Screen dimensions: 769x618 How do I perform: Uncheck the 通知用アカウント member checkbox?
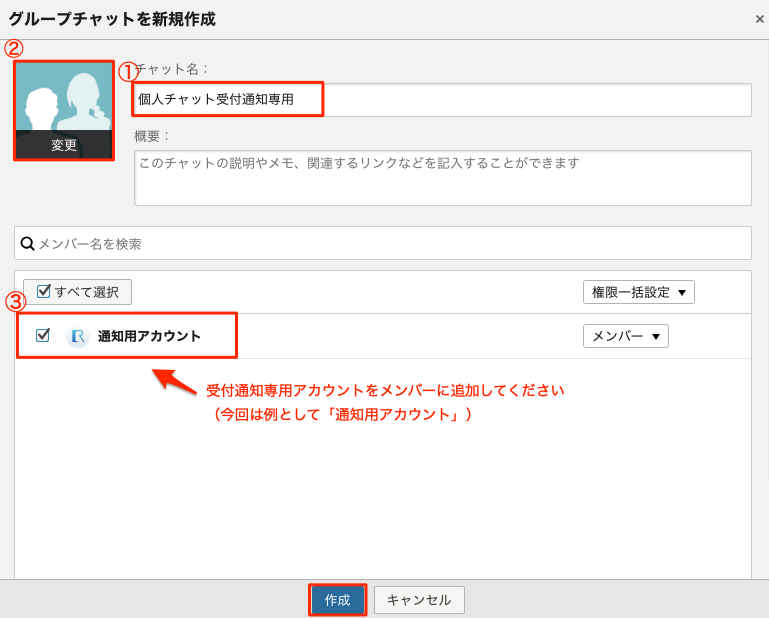pos(43,336)
